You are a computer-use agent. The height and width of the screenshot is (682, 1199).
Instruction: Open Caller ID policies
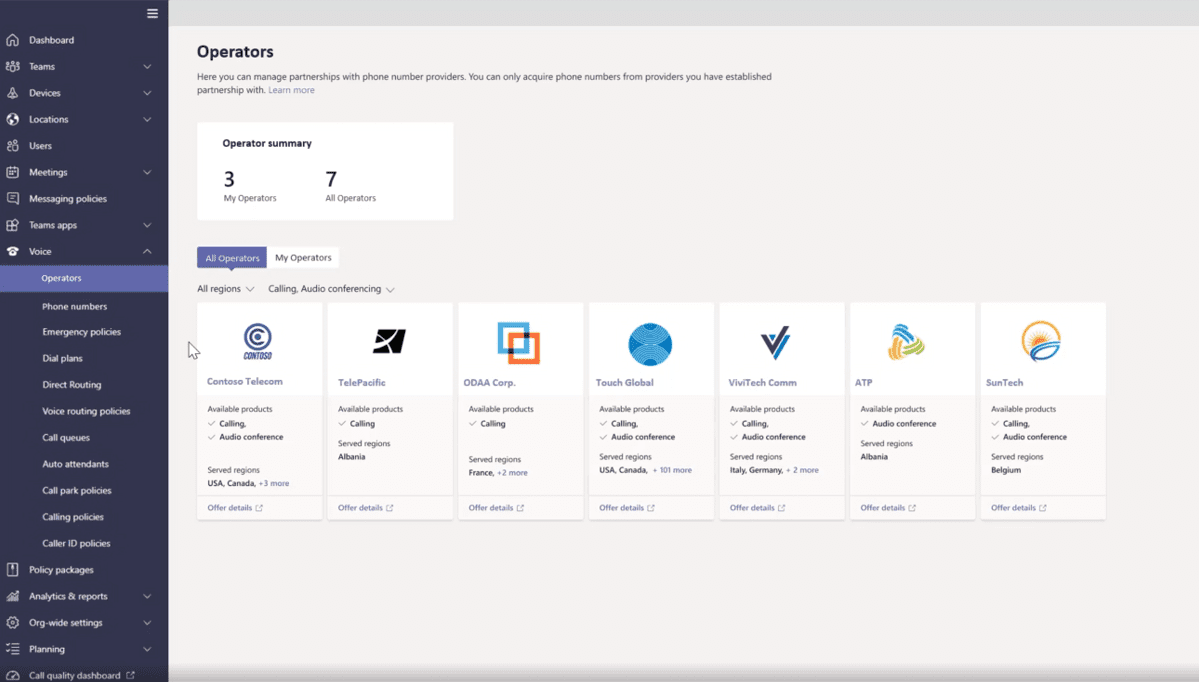[76, 544]
